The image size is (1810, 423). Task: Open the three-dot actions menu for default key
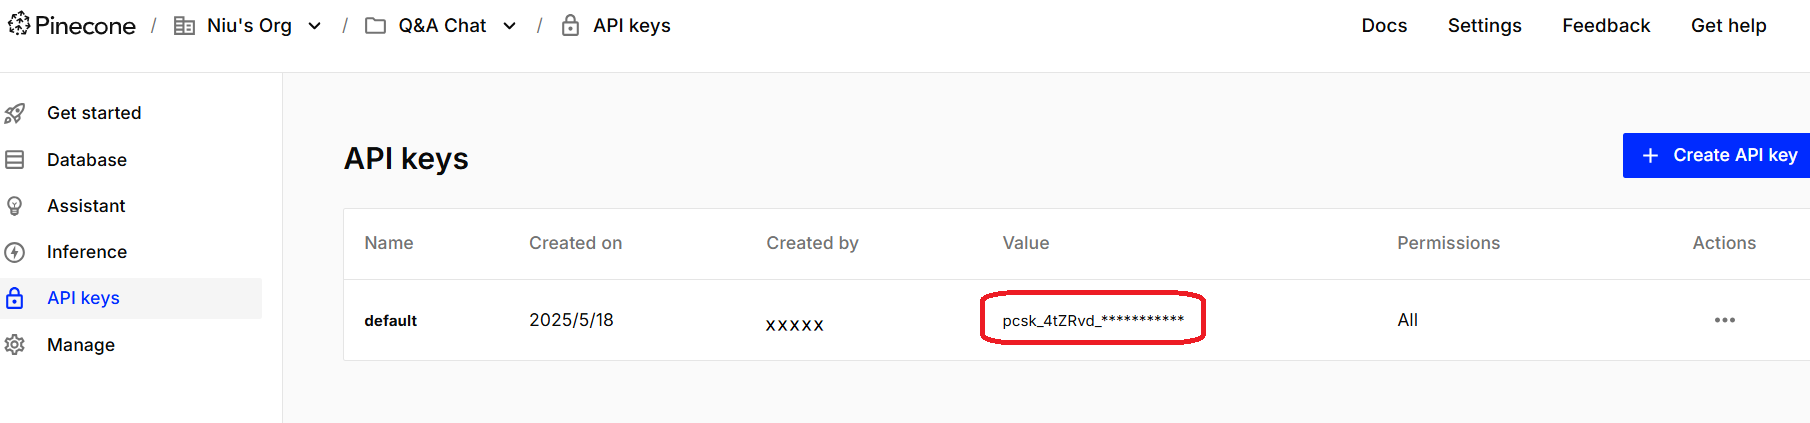pos(1724,320)
